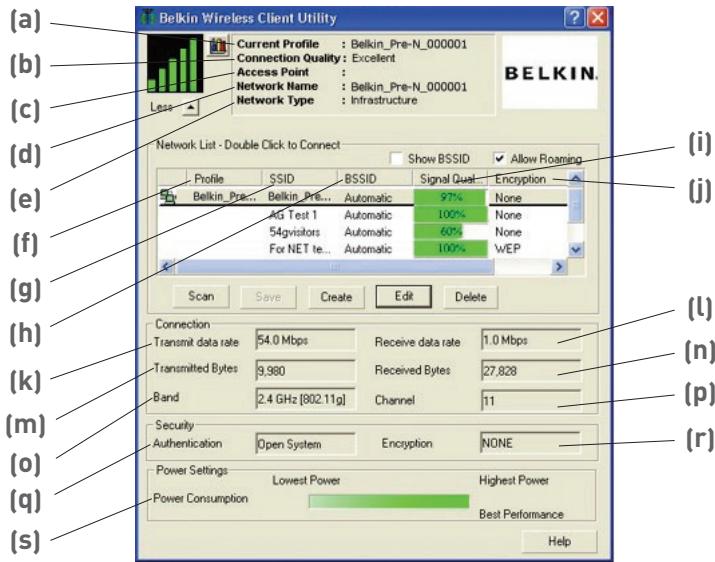Viewport: 715px width, 562px height.
Task: Click the Transmit data rate field 54.0 Mbps
Action: click(305, 340)
